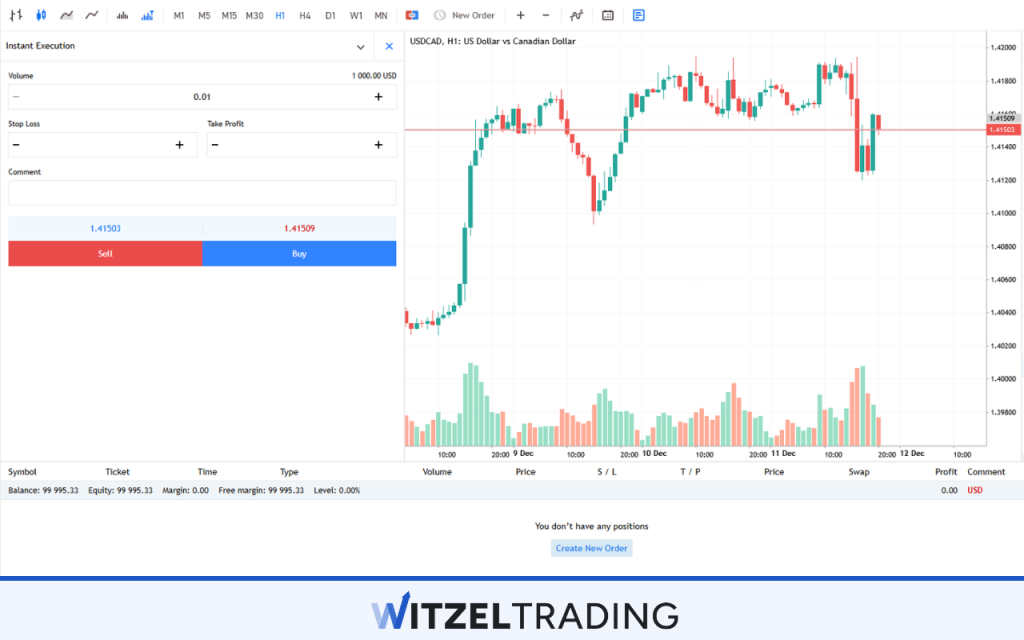Image resolution: width=1024 pixels, height=640 pixels.
Task: Select the line chart type icon
Action: (90, 15)
